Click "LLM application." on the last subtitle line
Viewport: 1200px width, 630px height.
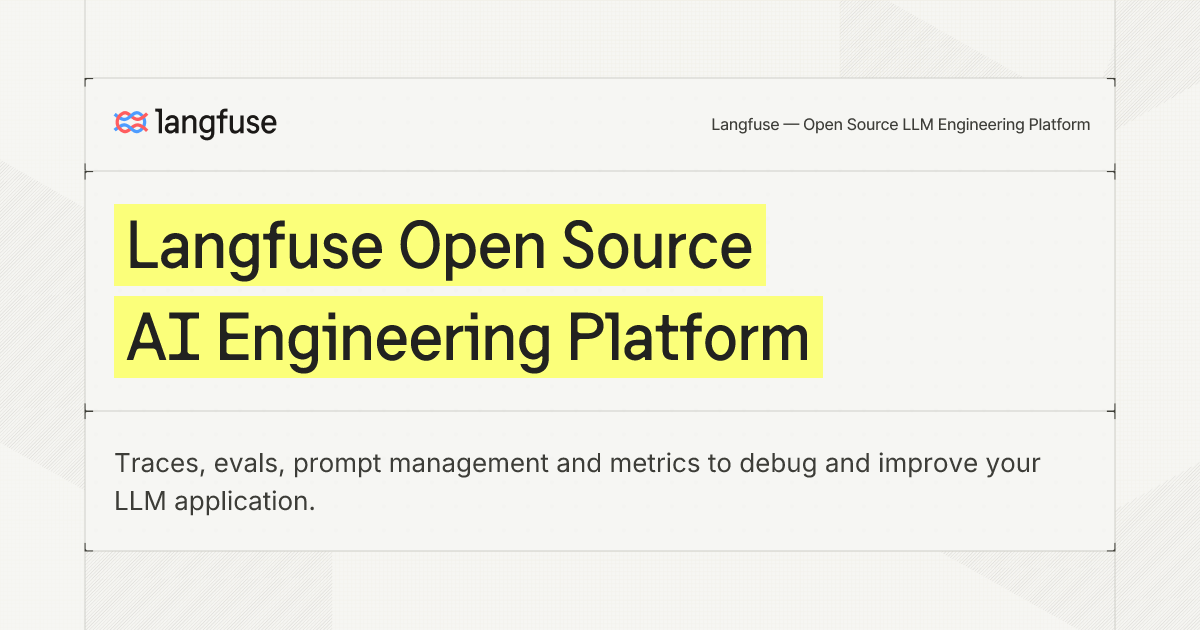click(215, 501)
